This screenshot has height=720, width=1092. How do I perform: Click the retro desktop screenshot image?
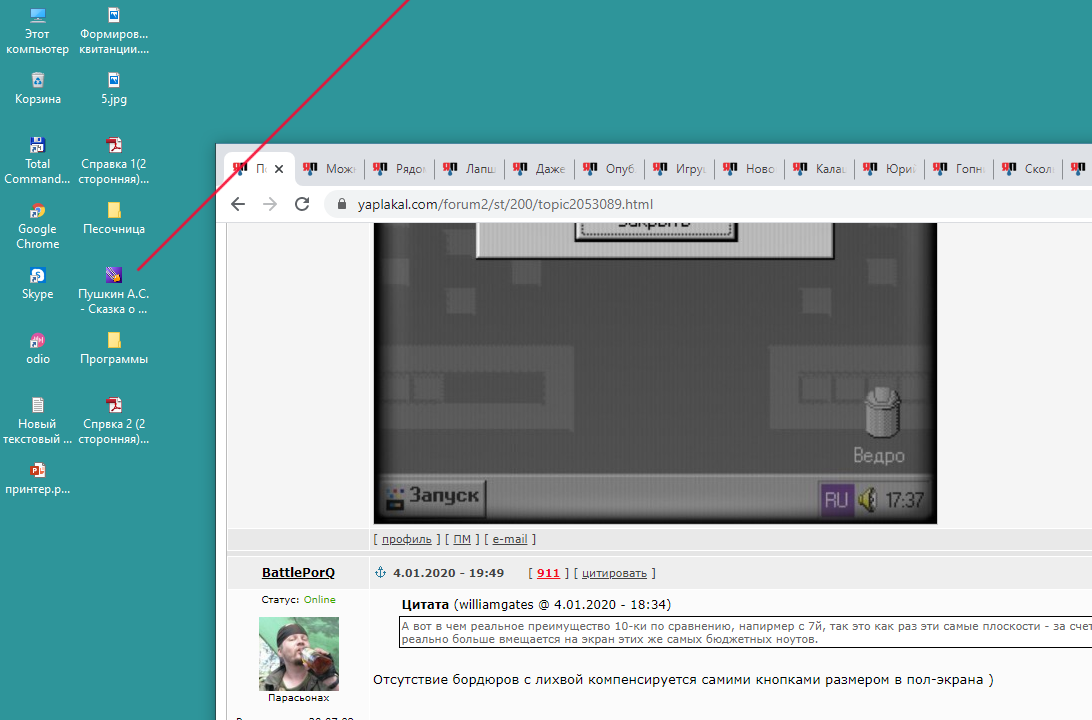tap(655, 373)
